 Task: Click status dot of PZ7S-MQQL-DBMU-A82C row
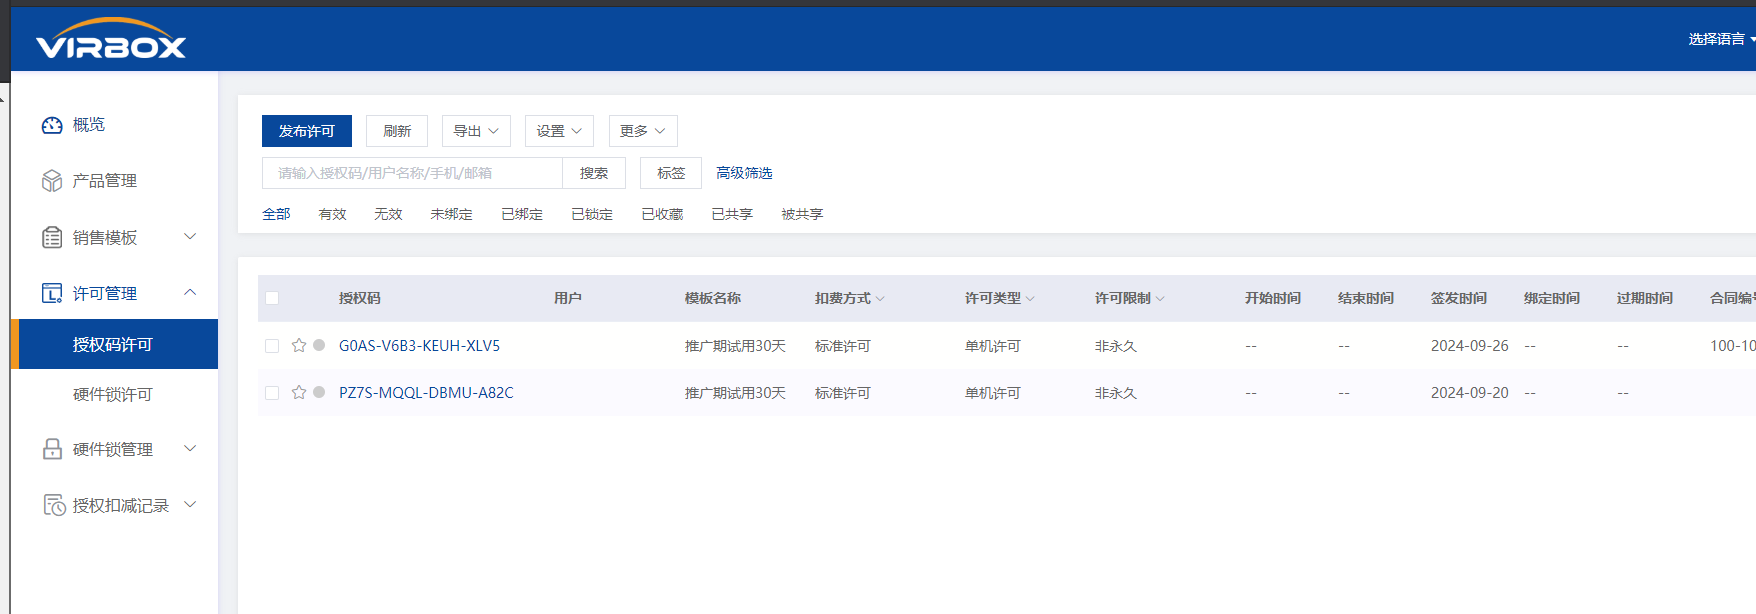(x=319, y=392)
